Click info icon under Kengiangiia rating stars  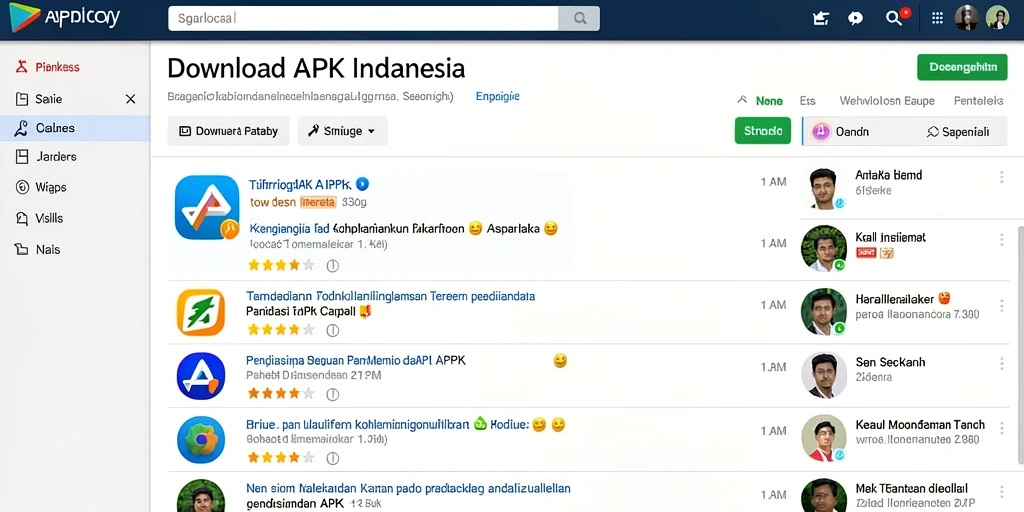(x=332, y=265)
